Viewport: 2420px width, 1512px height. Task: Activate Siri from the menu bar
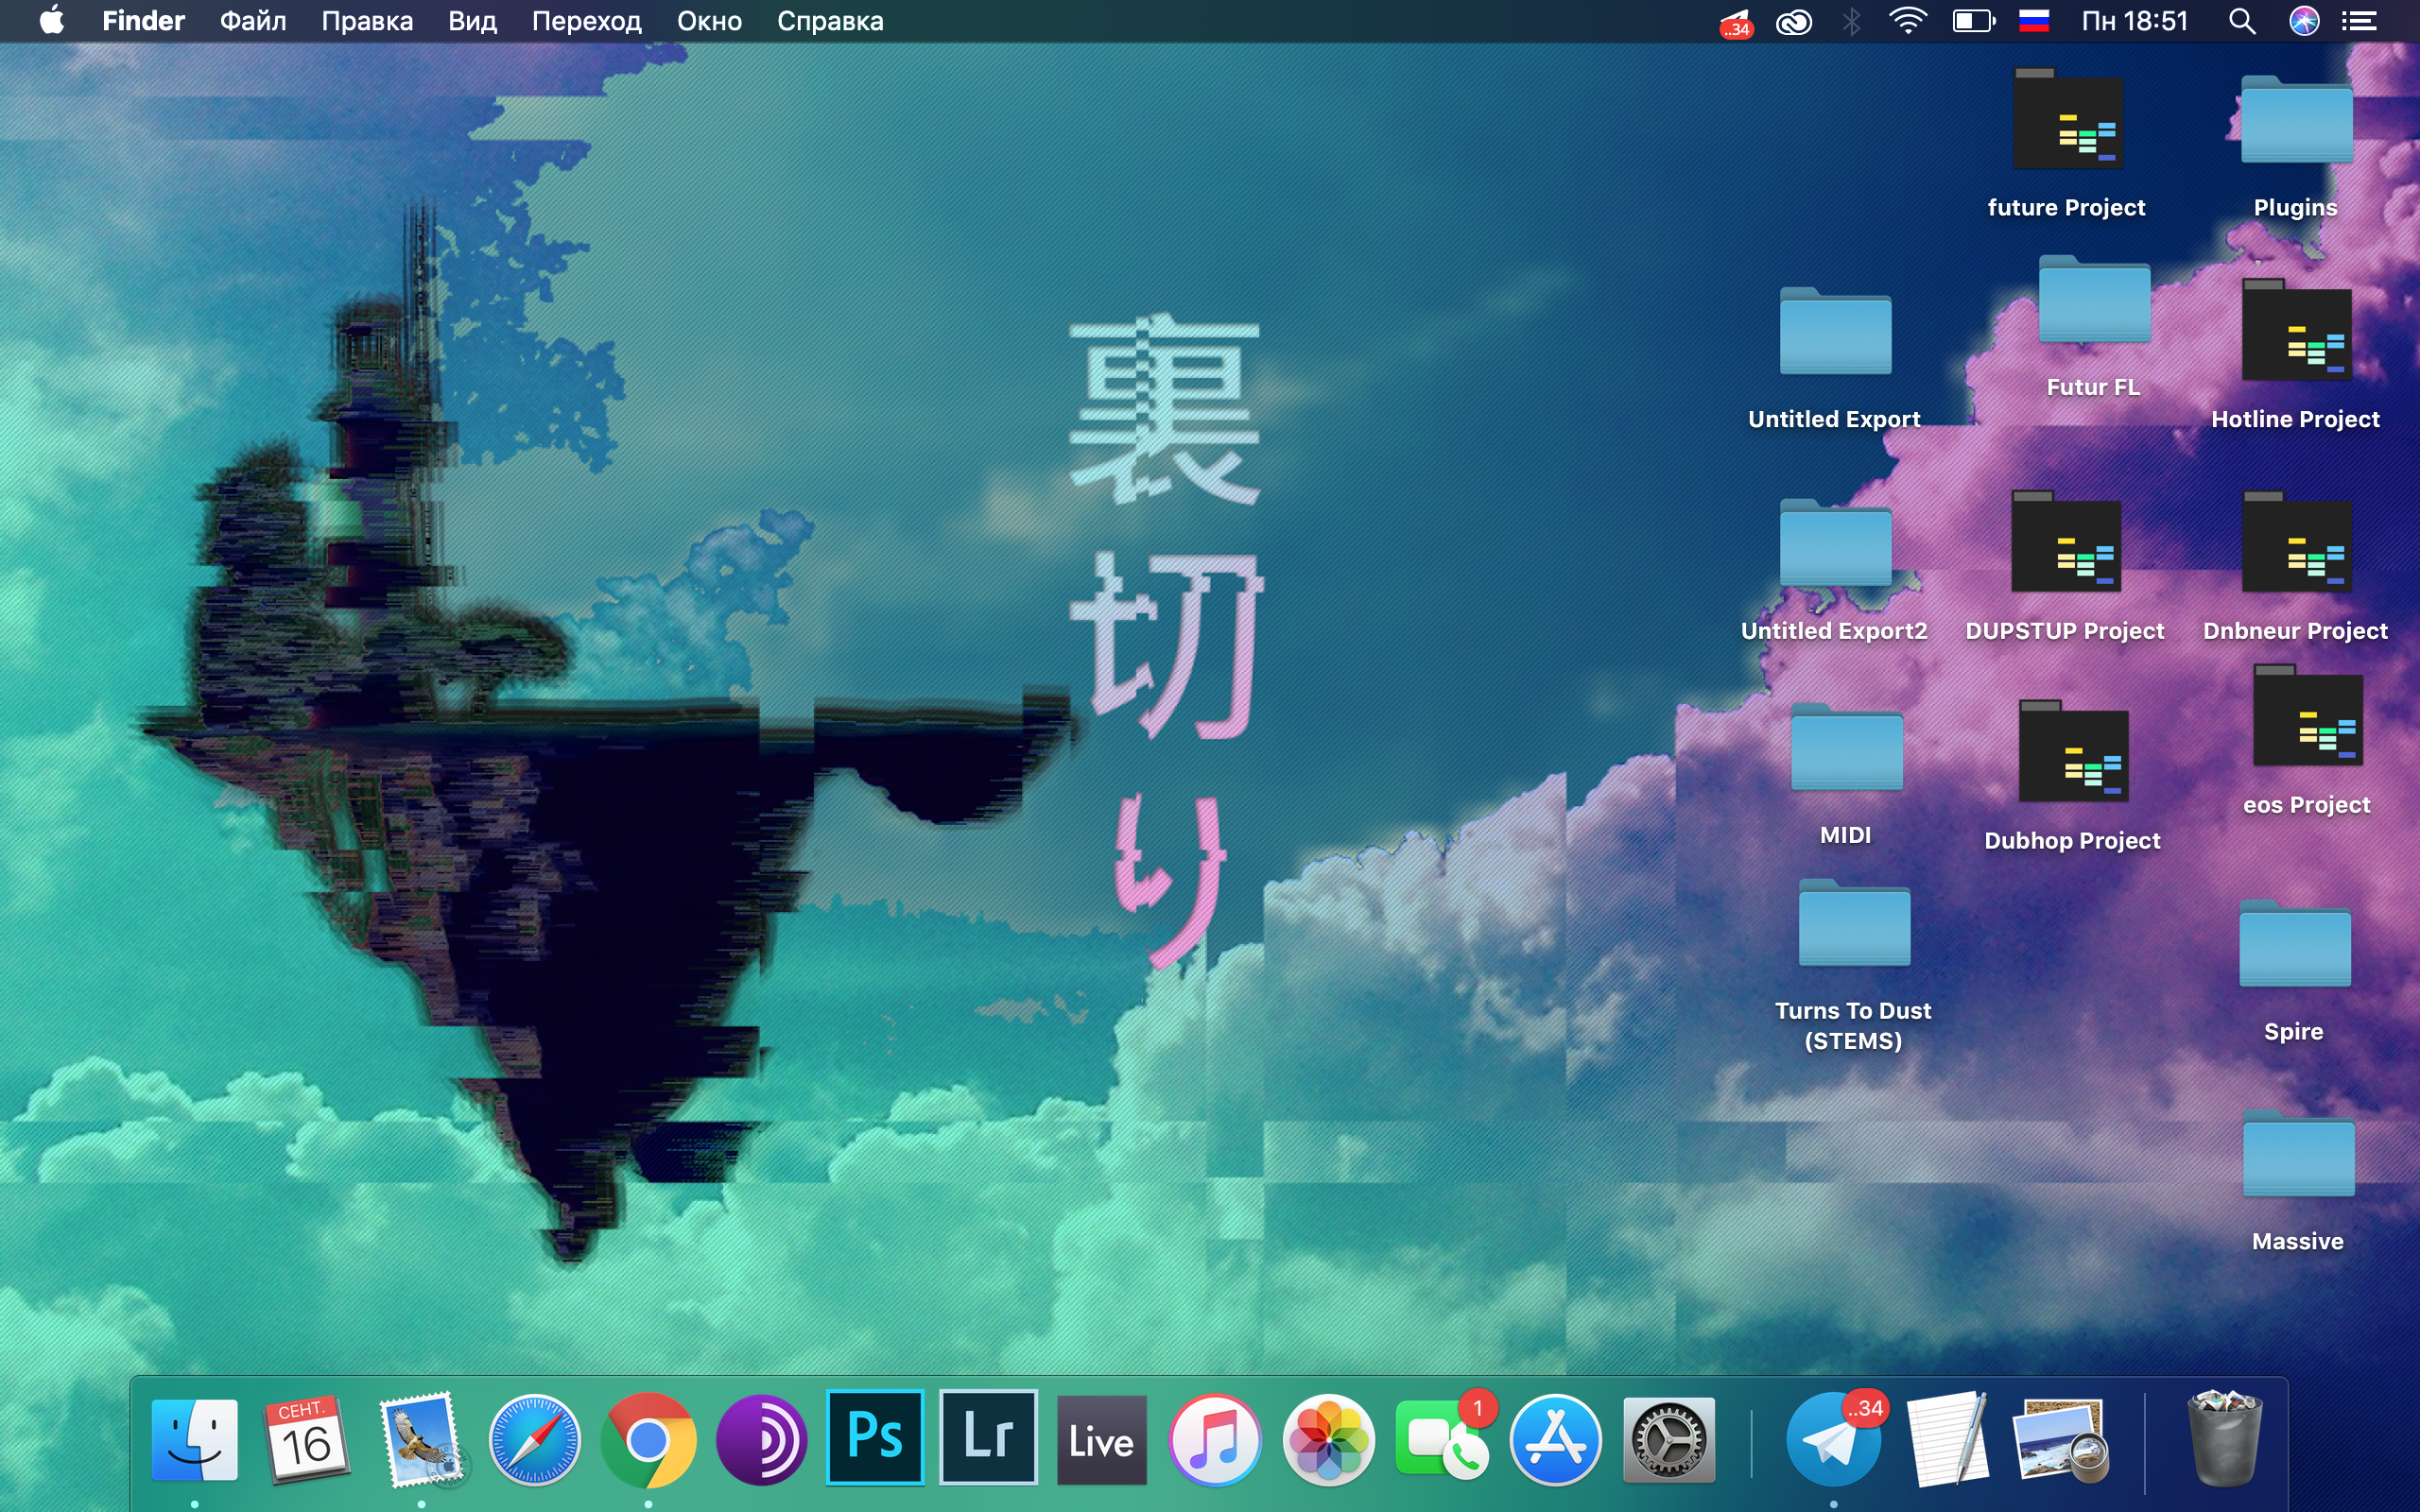click(x=2304, y=21)
